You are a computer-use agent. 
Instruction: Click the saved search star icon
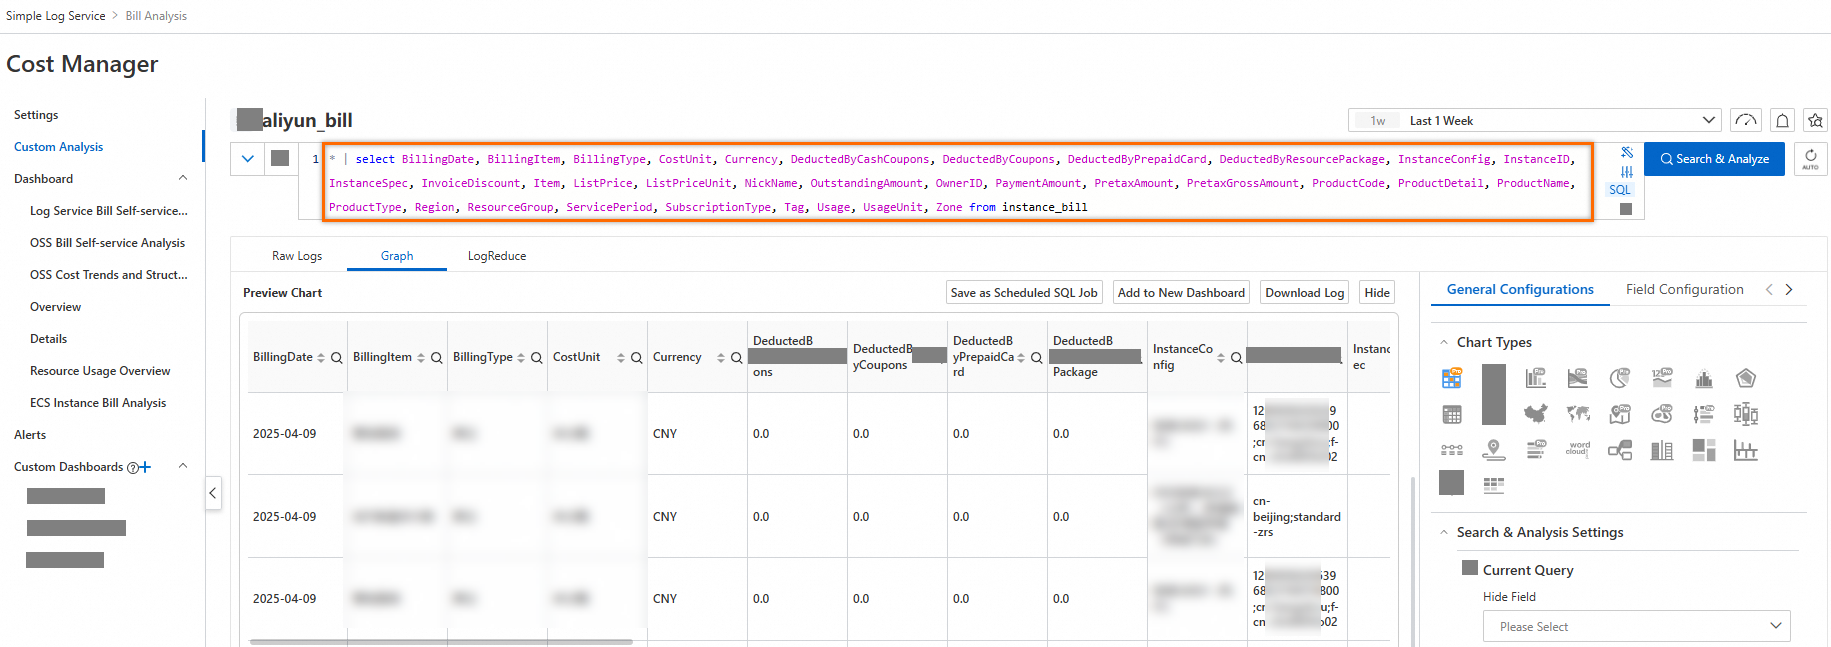coord(1815,121)
